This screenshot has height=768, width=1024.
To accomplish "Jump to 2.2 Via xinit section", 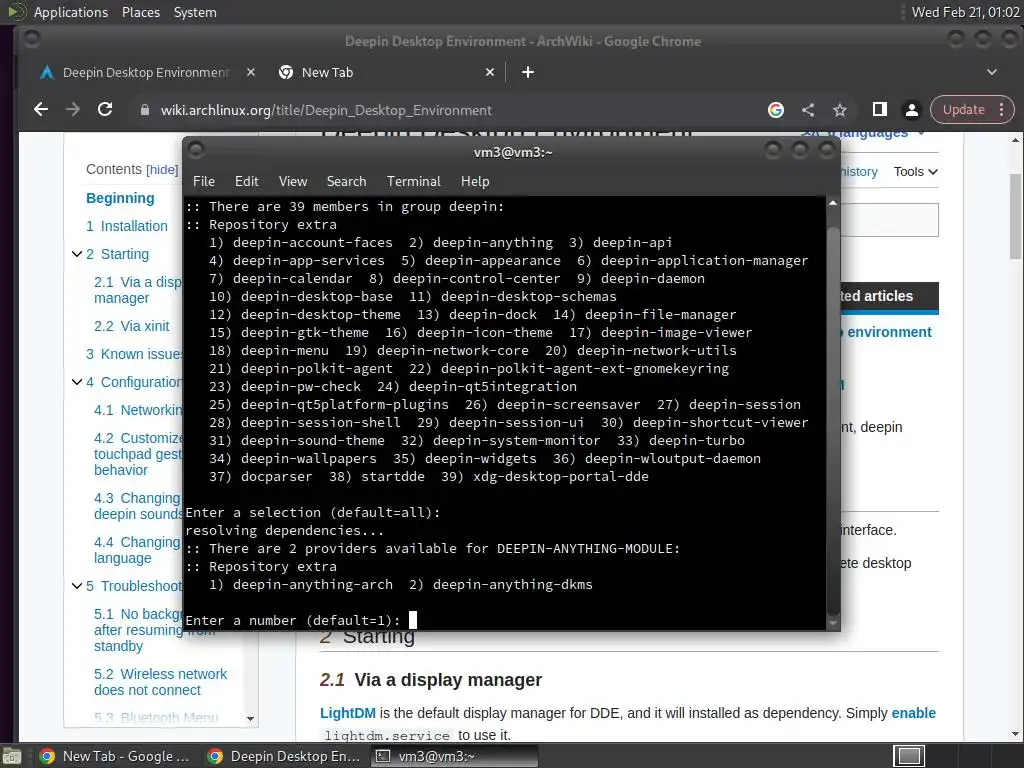I will point(131,326).
